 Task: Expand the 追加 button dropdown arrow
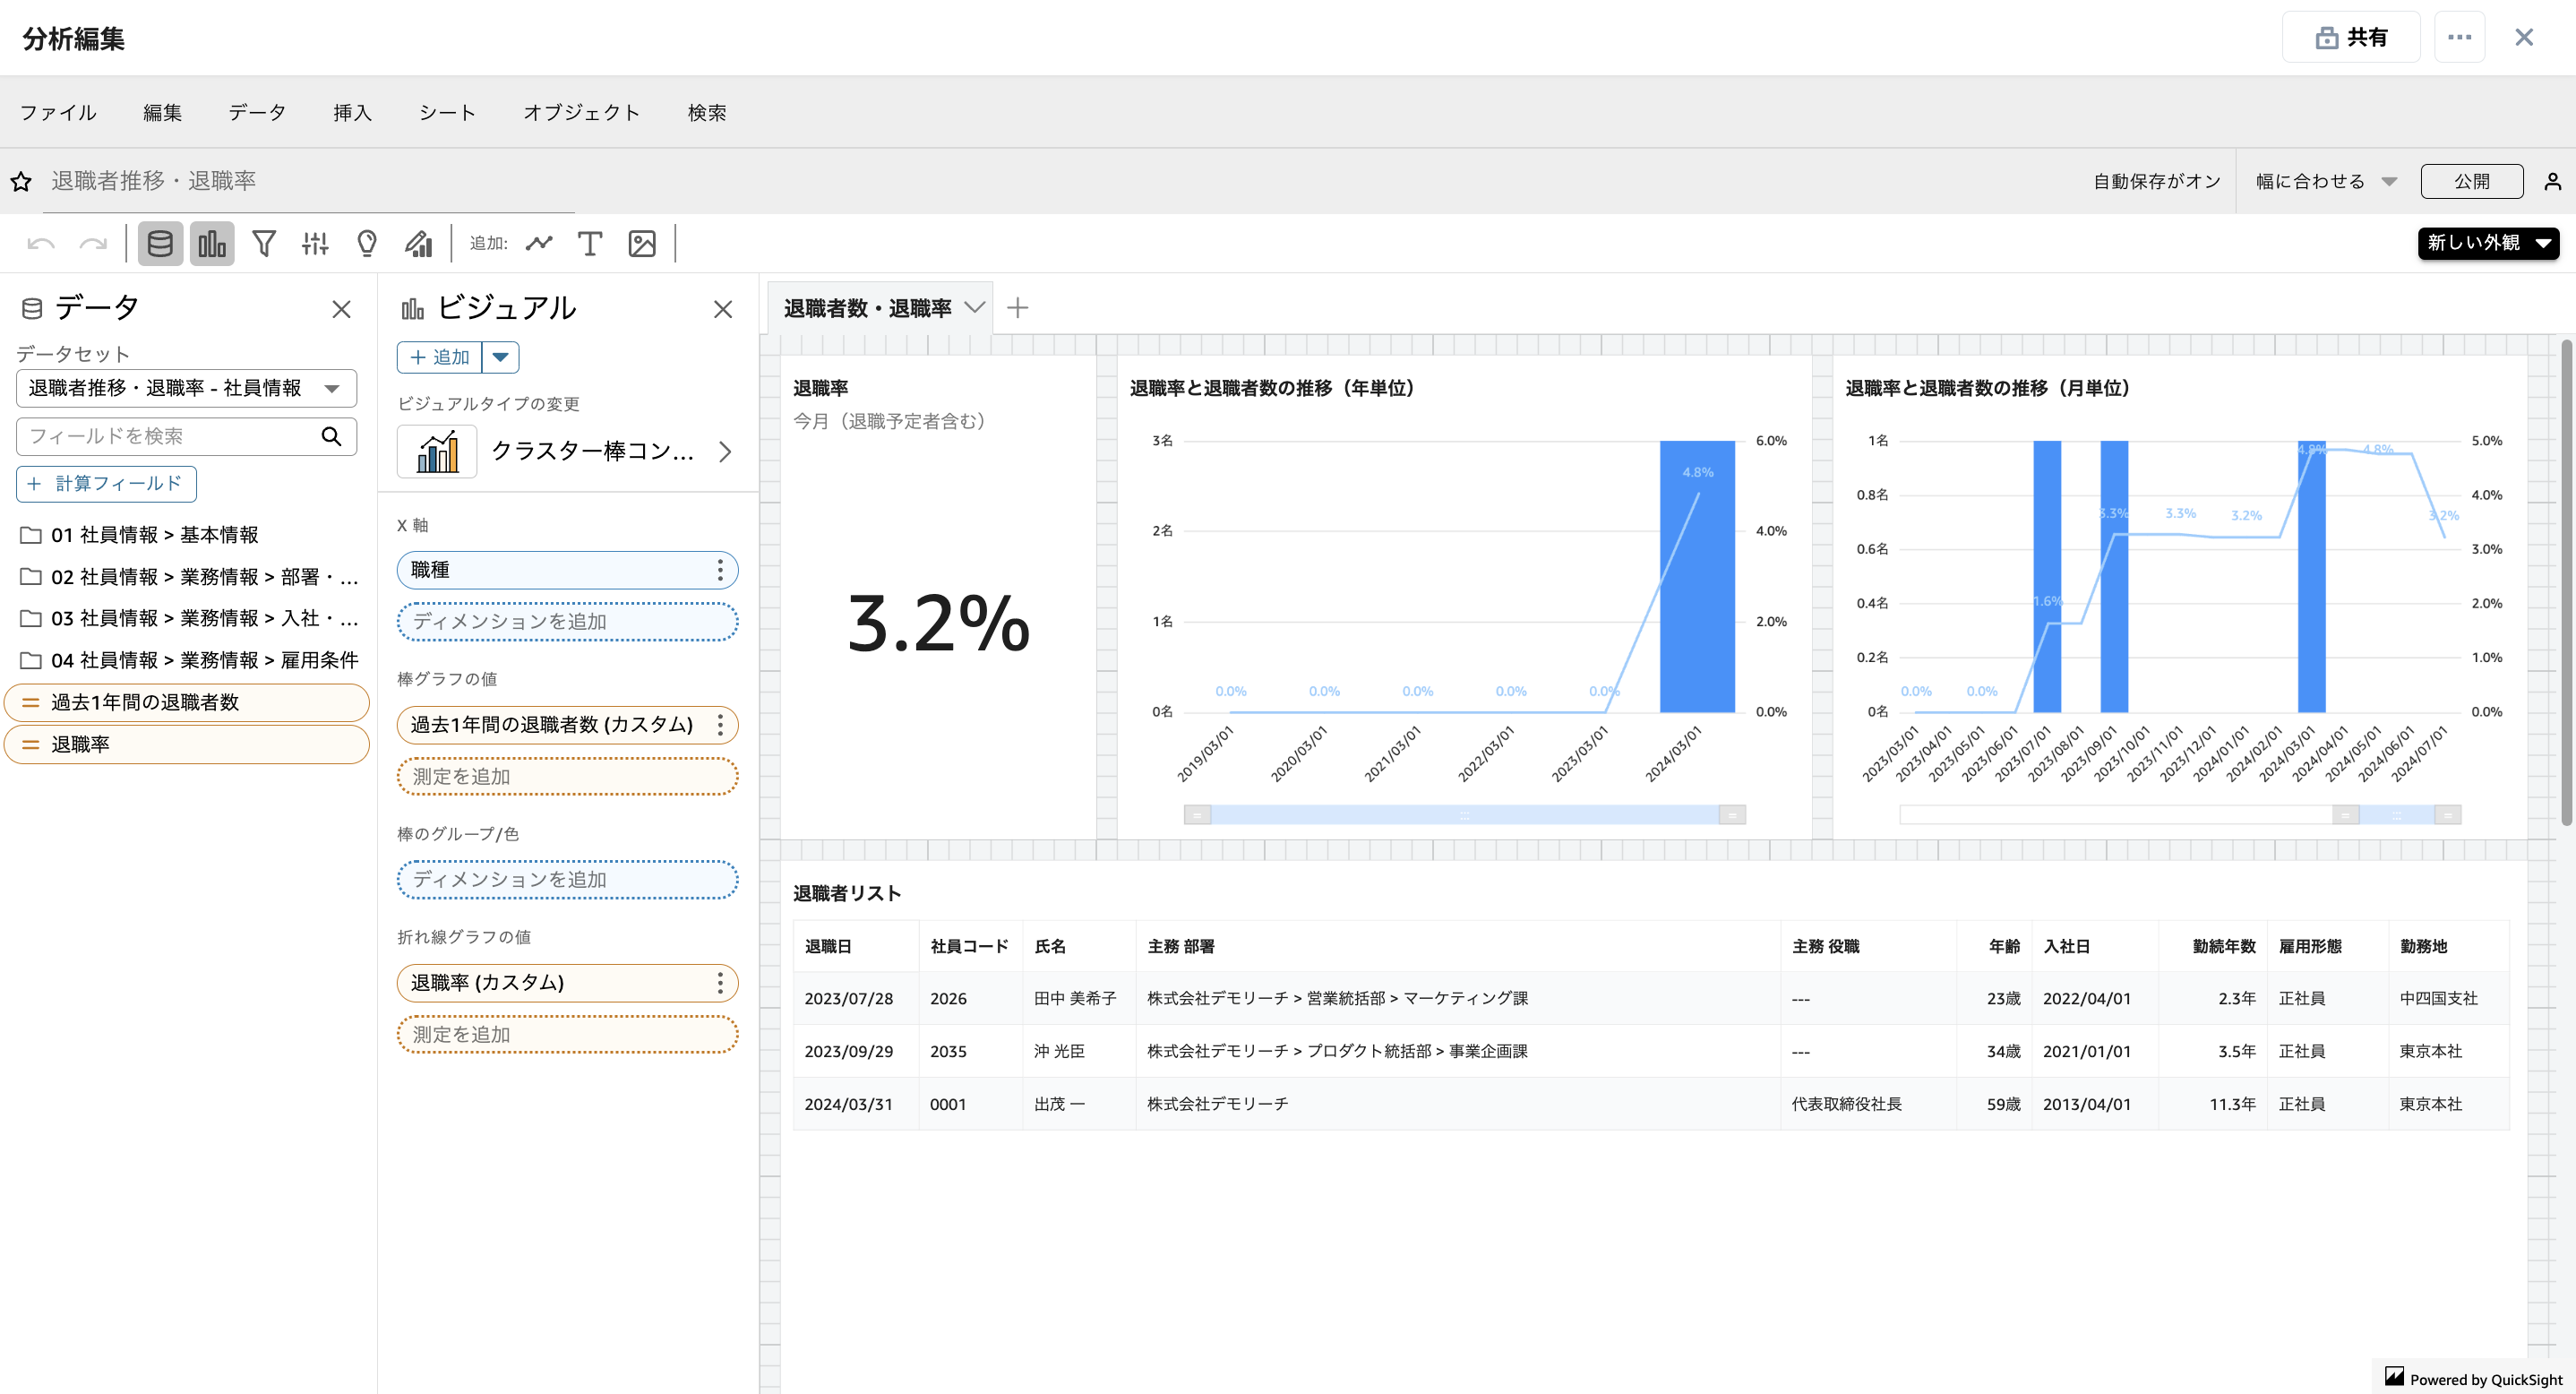tap(501, 357)
